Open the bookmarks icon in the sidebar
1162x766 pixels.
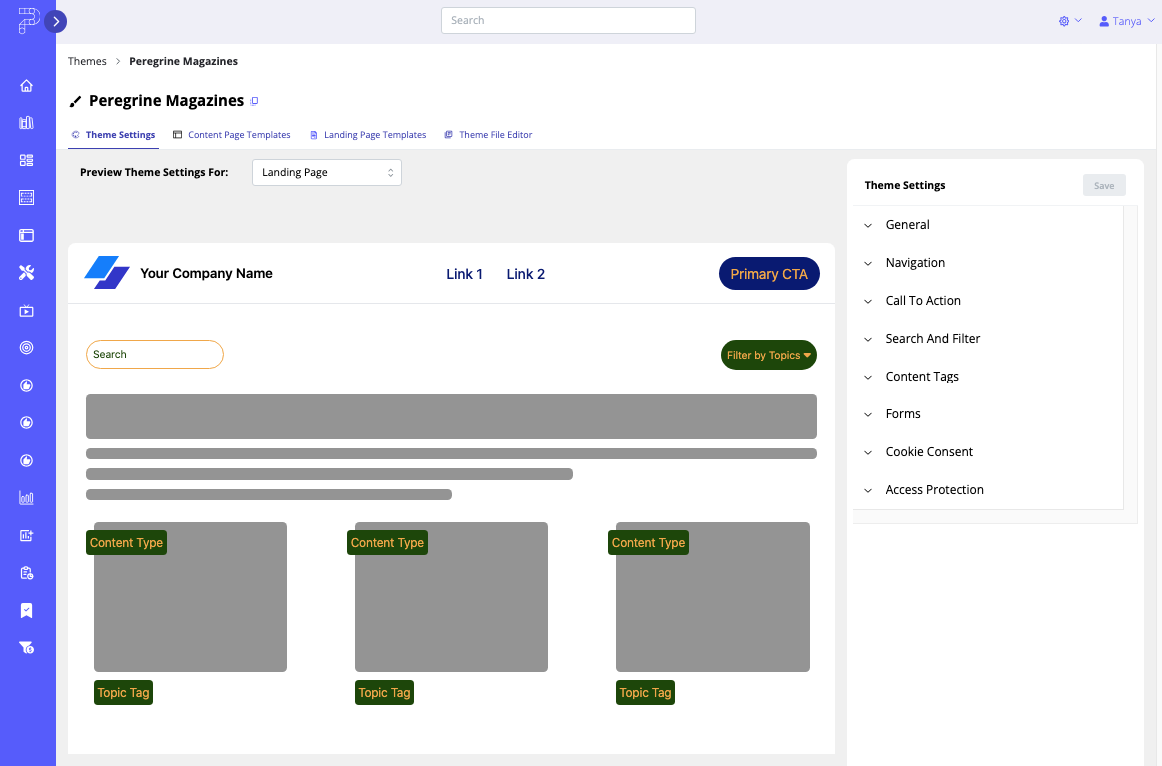pos(26,610)
